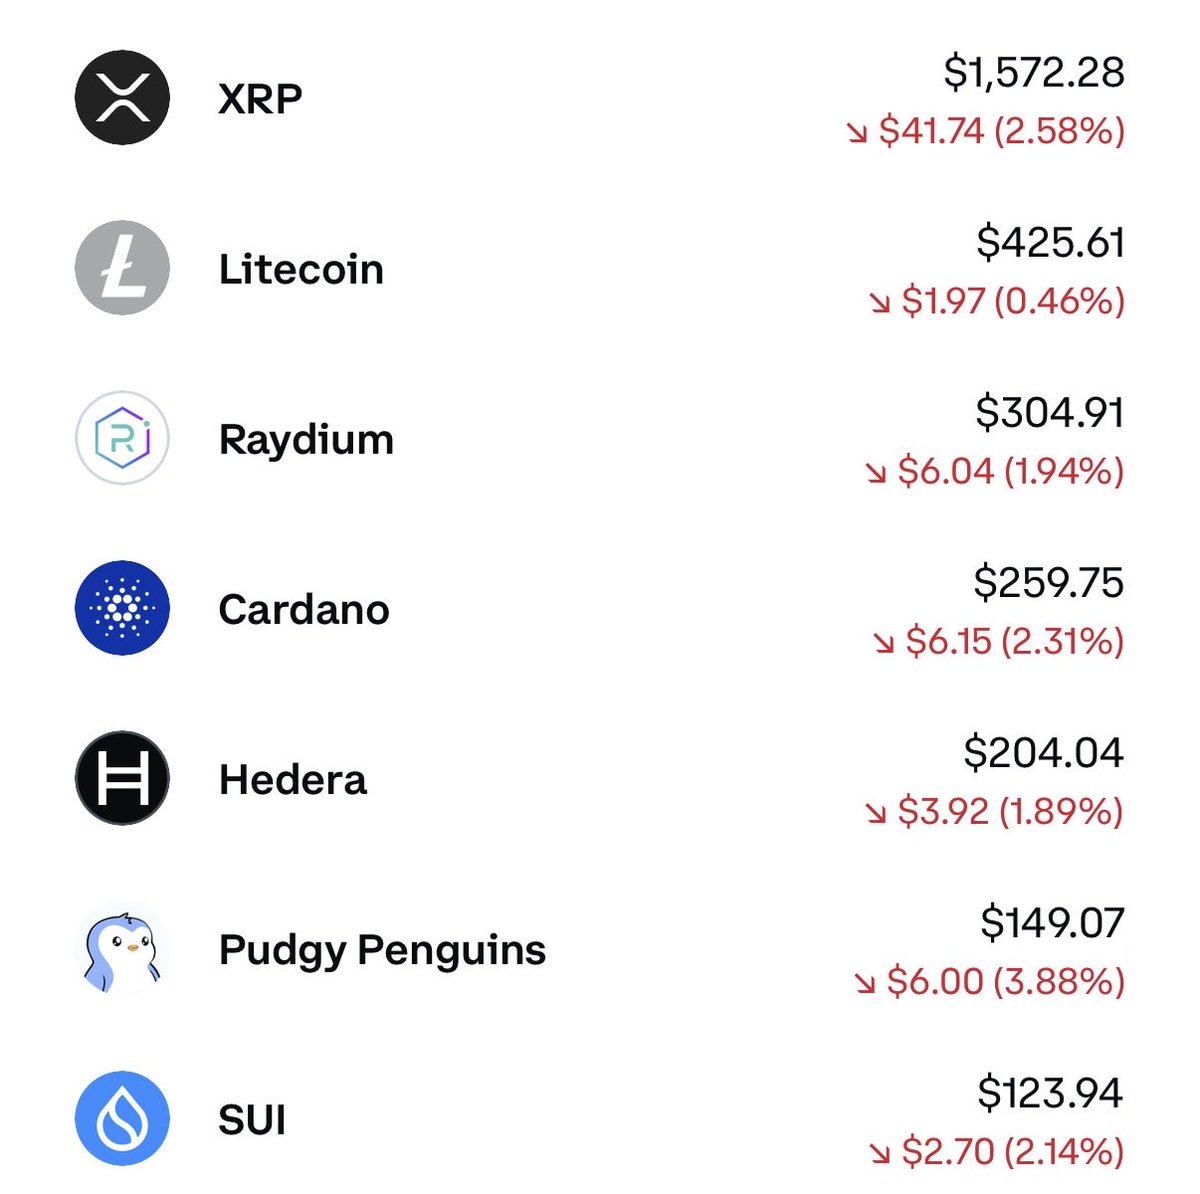
Task: Tap the Cardano blue icon
Action: click(122, 608)
